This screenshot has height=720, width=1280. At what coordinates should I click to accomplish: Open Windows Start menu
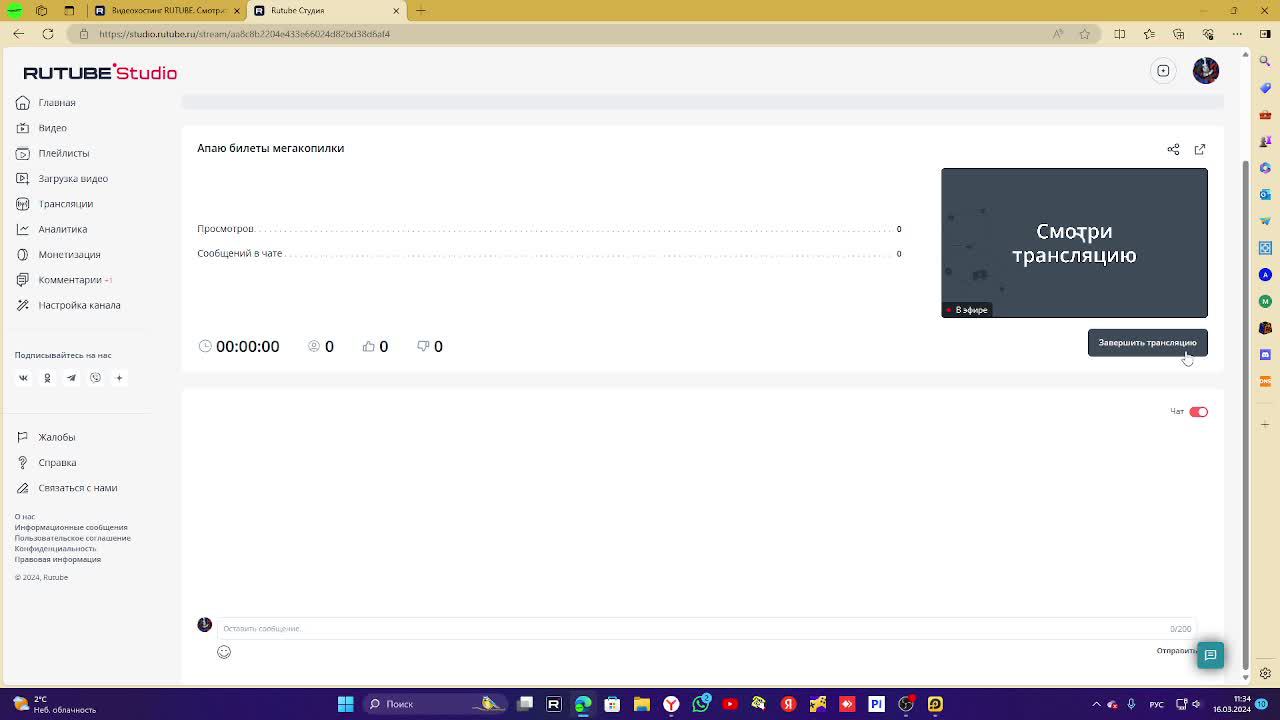[x=345, y=704]
